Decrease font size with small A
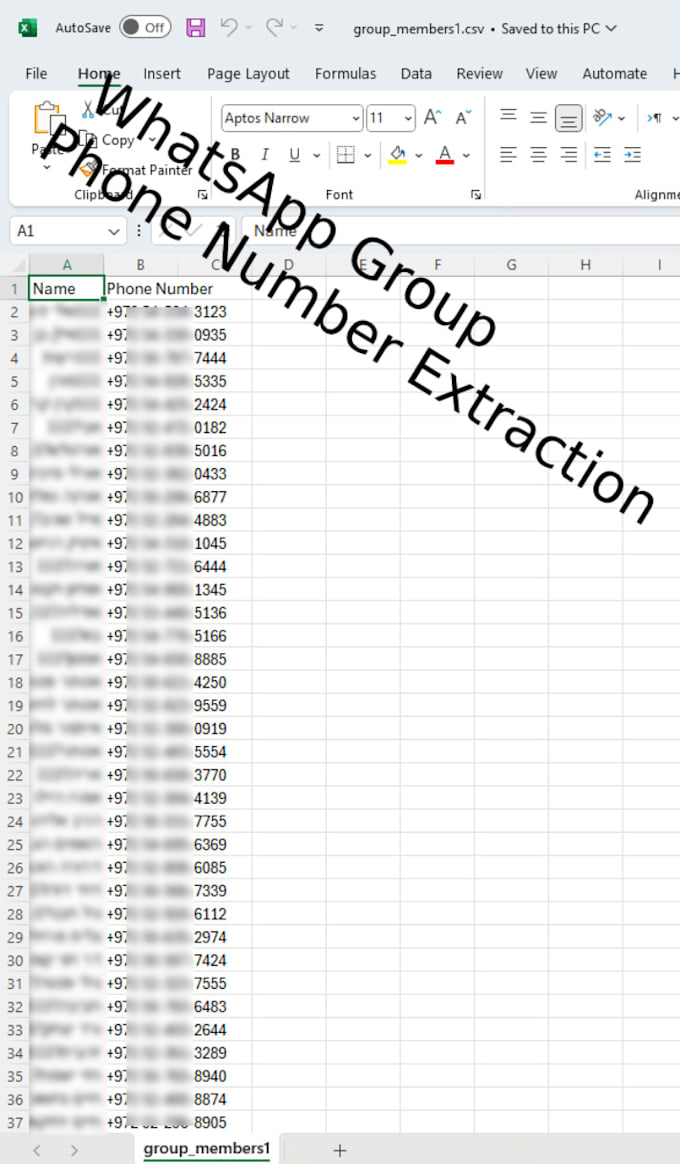The width and height of the screenshot is (680, 1164). click(x=463, y=117)
